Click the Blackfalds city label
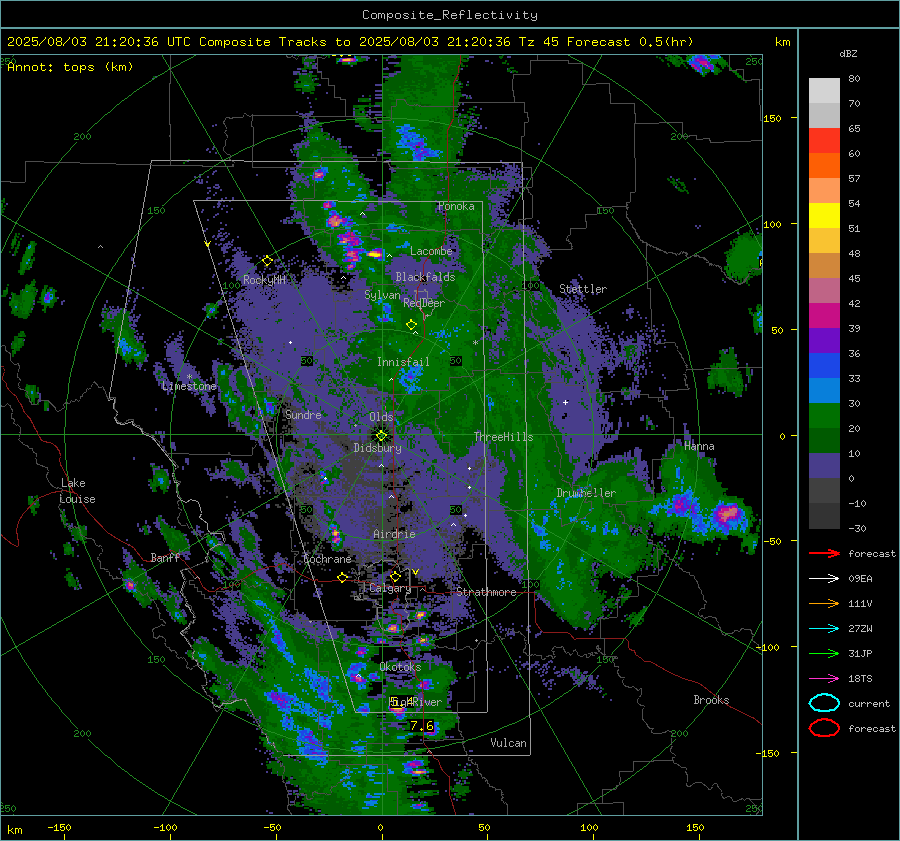The width and height of the screenshot is (900, 841). pyautogui.click(x=425, y=277)
